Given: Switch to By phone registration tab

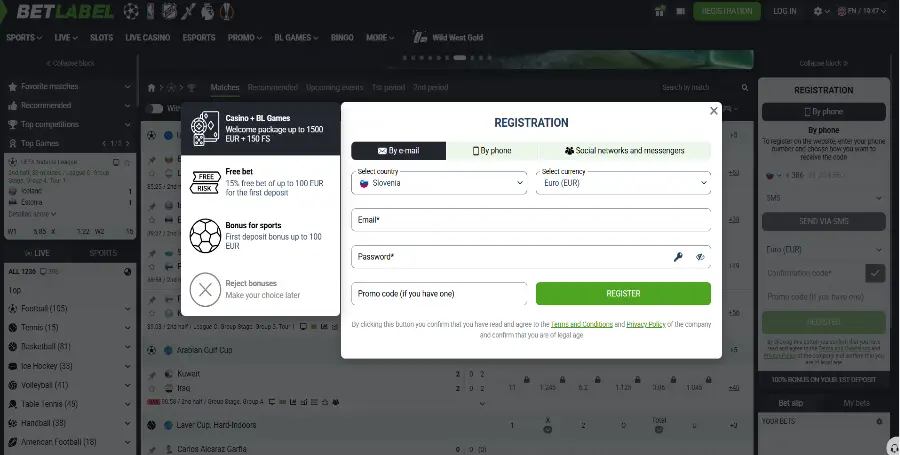Looking at the screenshot, I should click(492, 151).
